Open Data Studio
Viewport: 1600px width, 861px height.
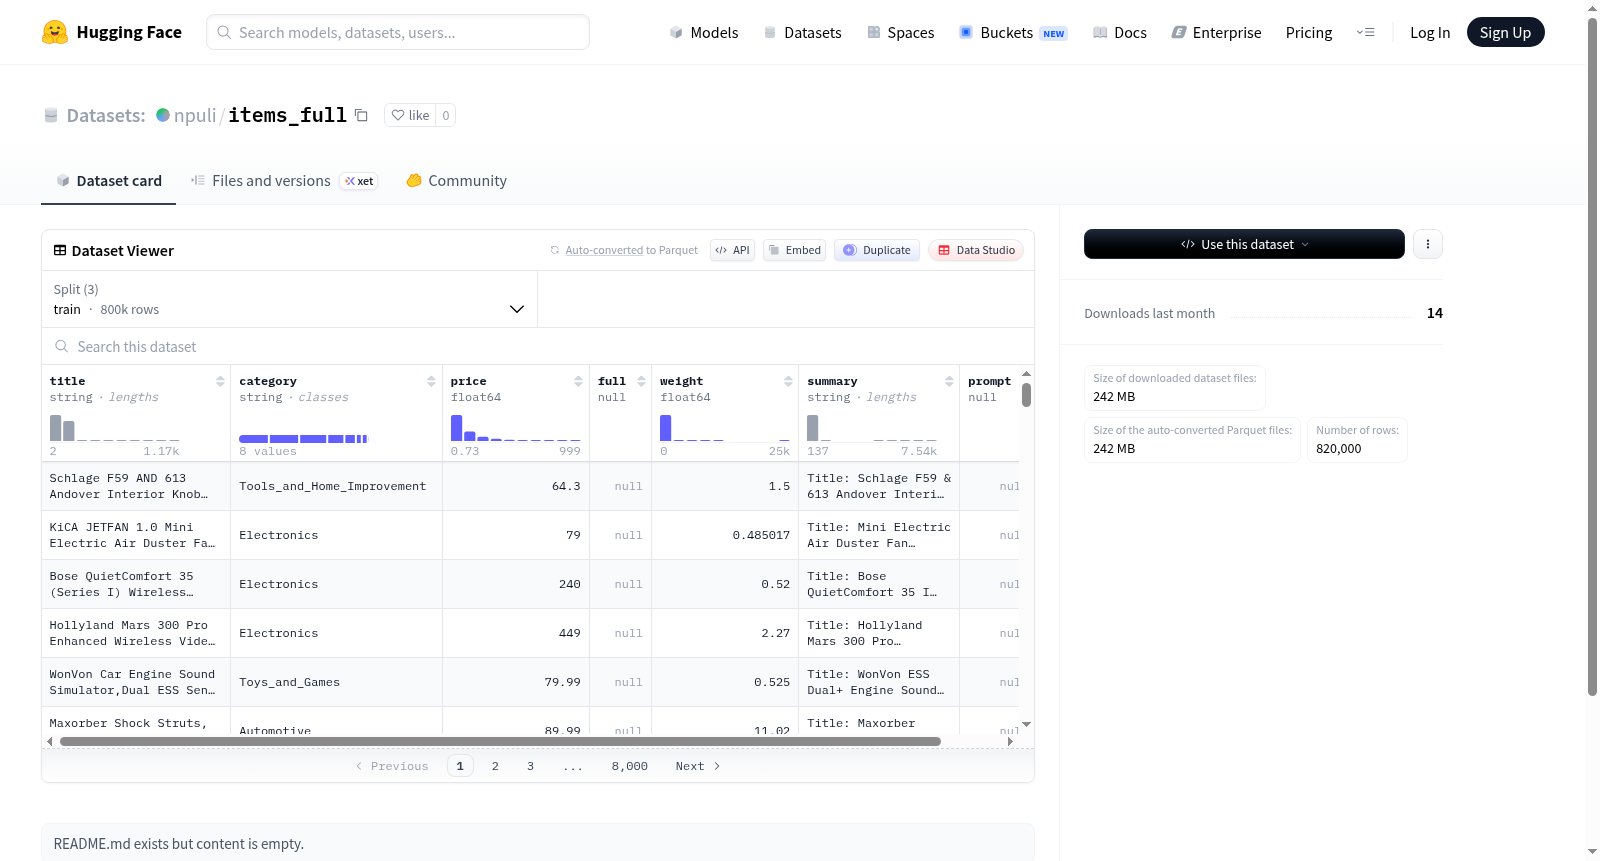coord(975,250)
